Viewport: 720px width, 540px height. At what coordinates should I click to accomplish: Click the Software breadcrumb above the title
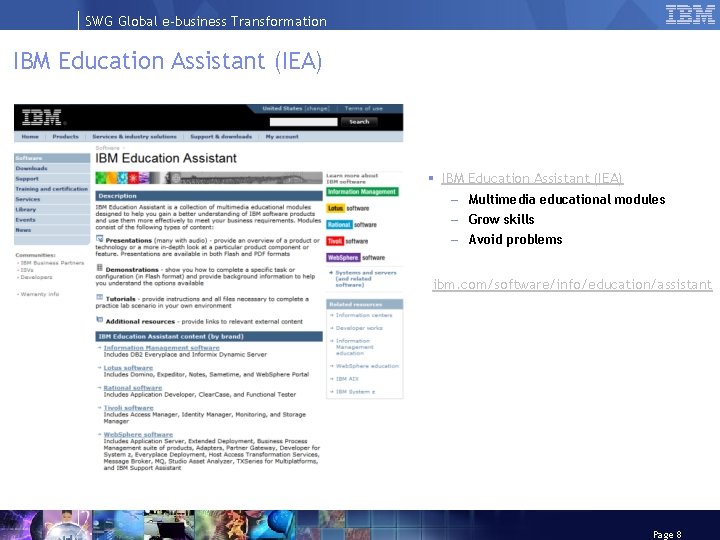point(107,148)
